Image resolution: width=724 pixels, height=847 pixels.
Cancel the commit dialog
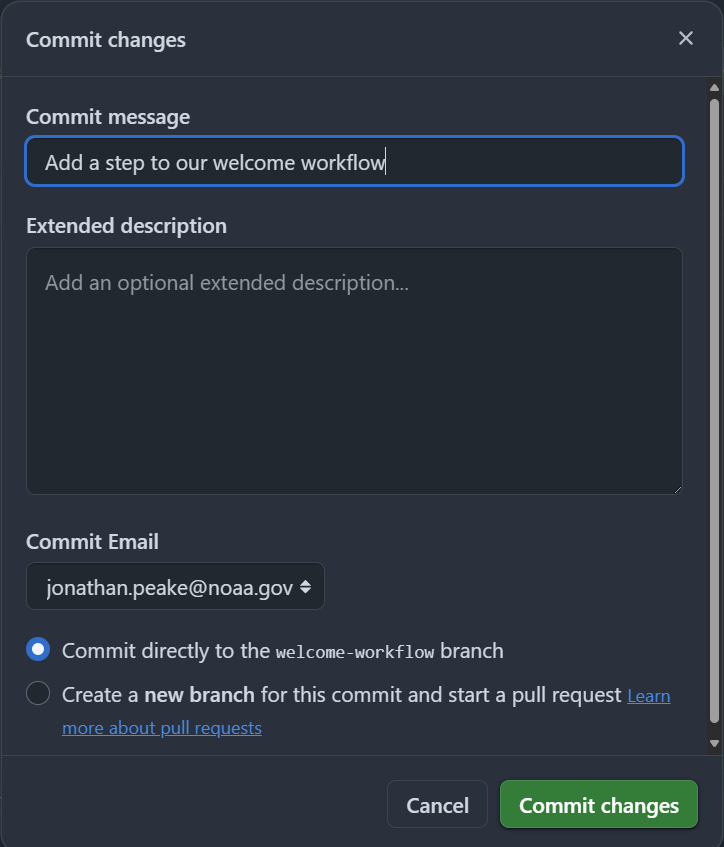coord(437,805)
